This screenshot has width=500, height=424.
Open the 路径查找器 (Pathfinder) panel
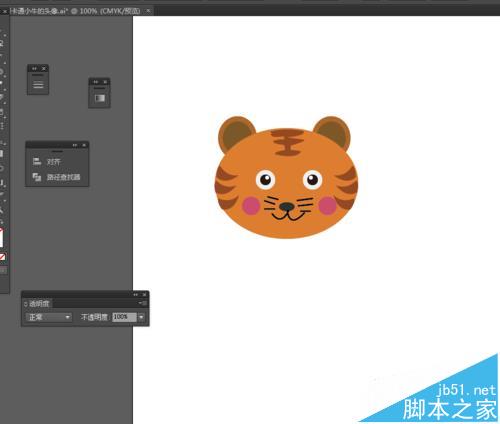pos(56,177)
